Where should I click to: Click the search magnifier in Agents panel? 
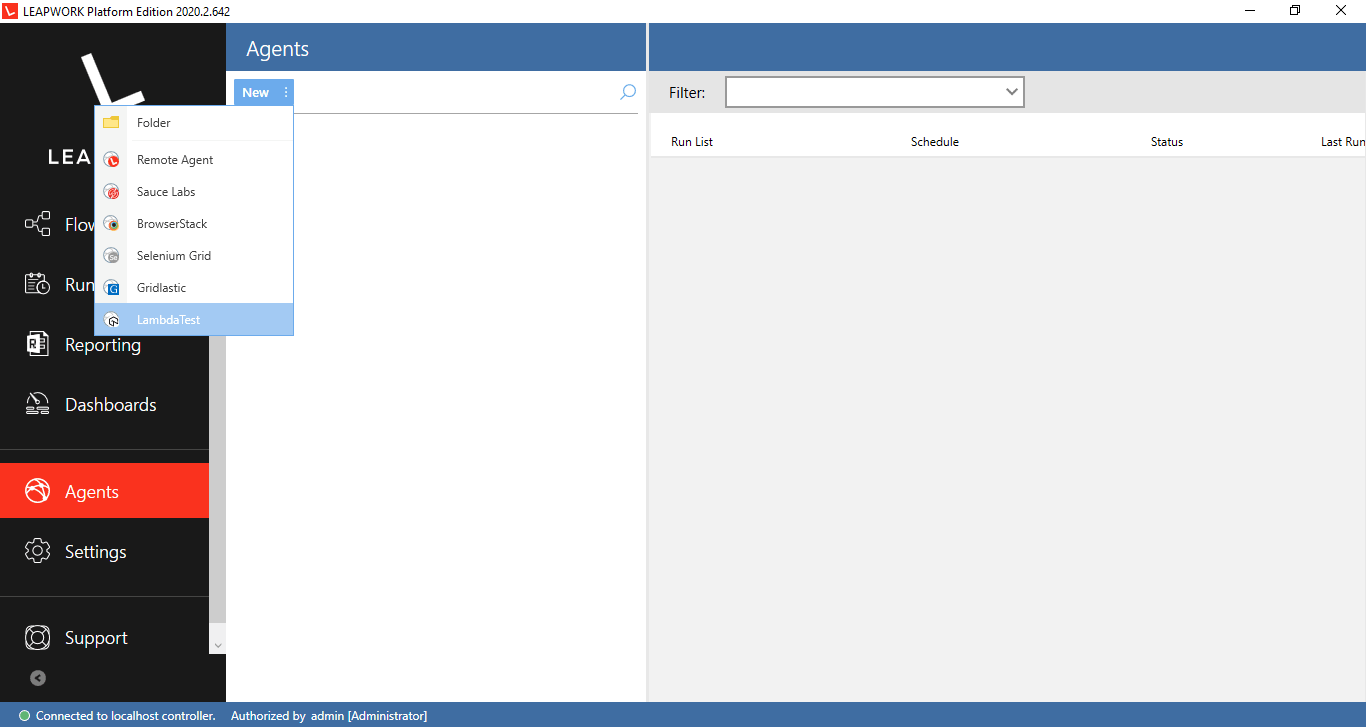tap(628, 92)
